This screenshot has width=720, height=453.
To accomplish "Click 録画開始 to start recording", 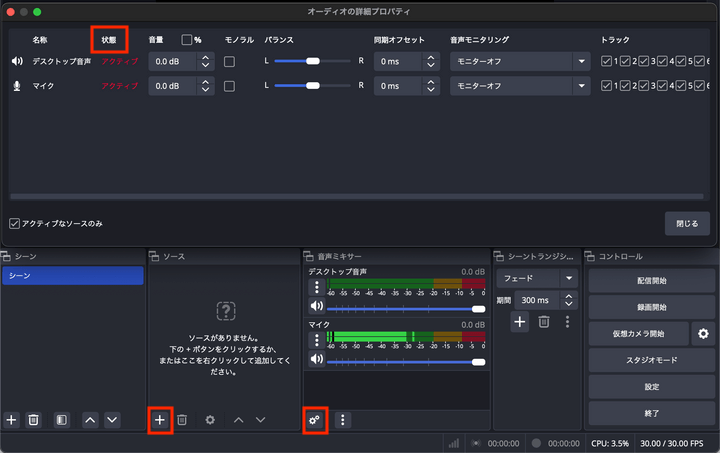I will (x=652, y=307).
